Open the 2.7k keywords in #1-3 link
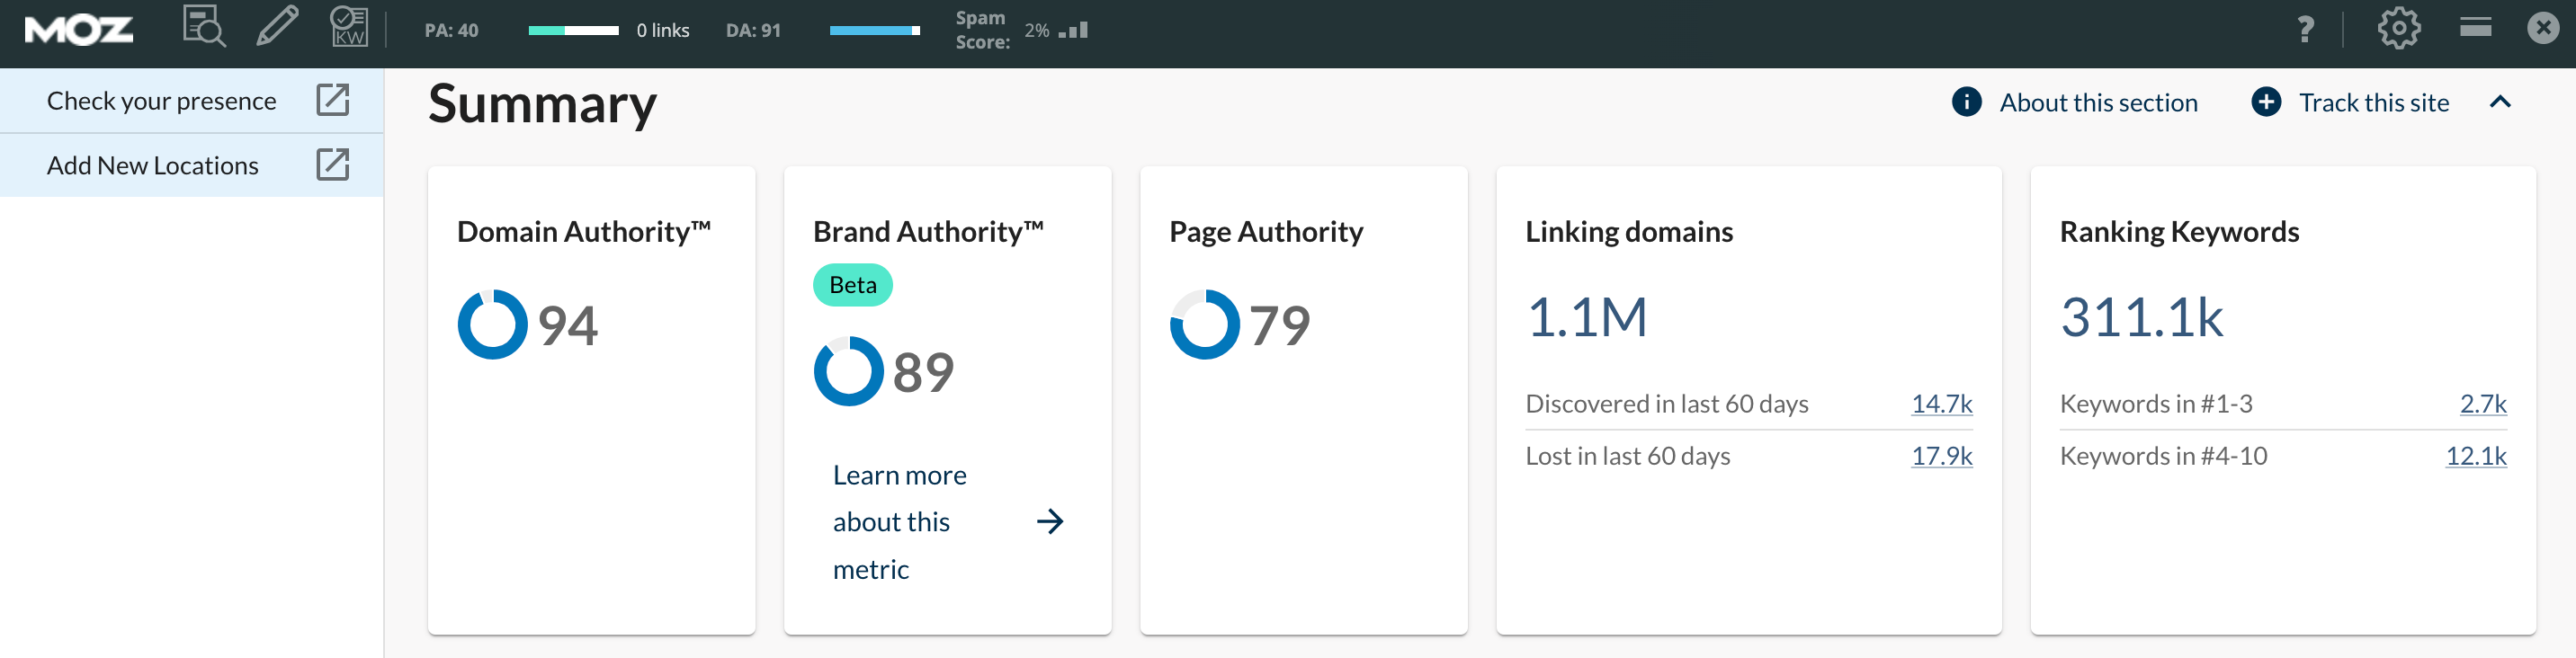This screenshot has height=658, width=2576. (x=2482, y=404)
